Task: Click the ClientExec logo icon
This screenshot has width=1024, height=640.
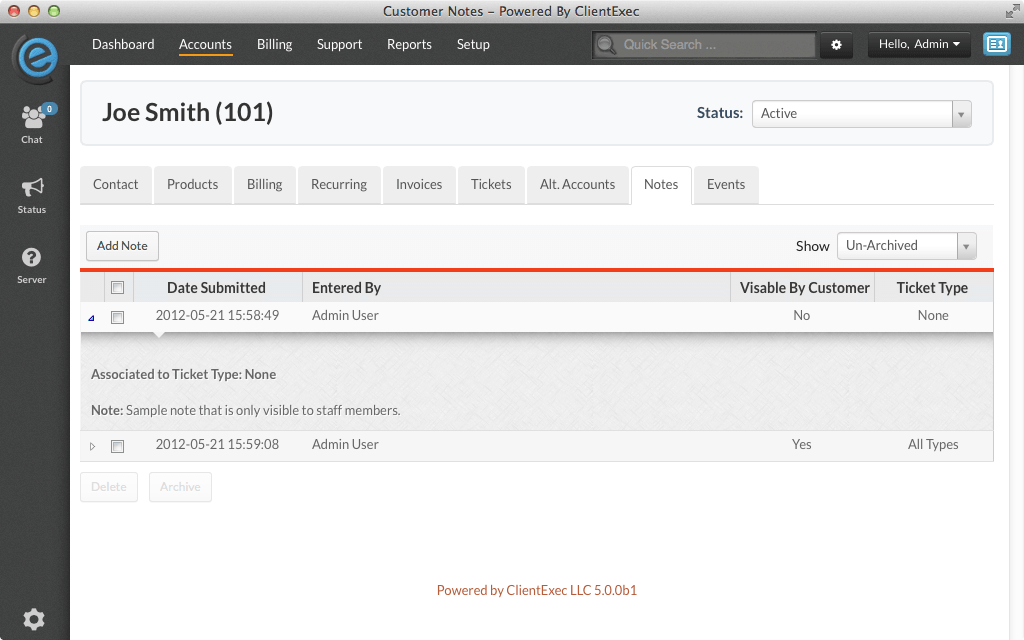Action: [x=34, y=57]
